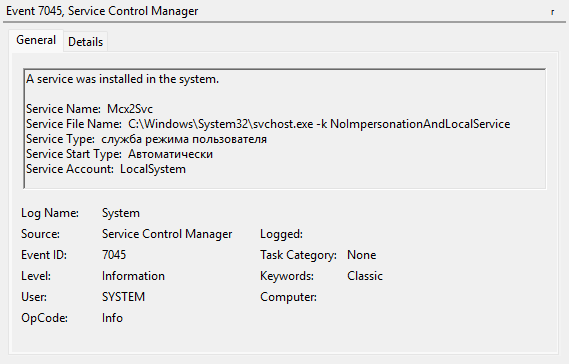Screen dimensions: 569x364
Task: Click the Log Name value System
Action: pyautogui.click(x=120, y=213)
